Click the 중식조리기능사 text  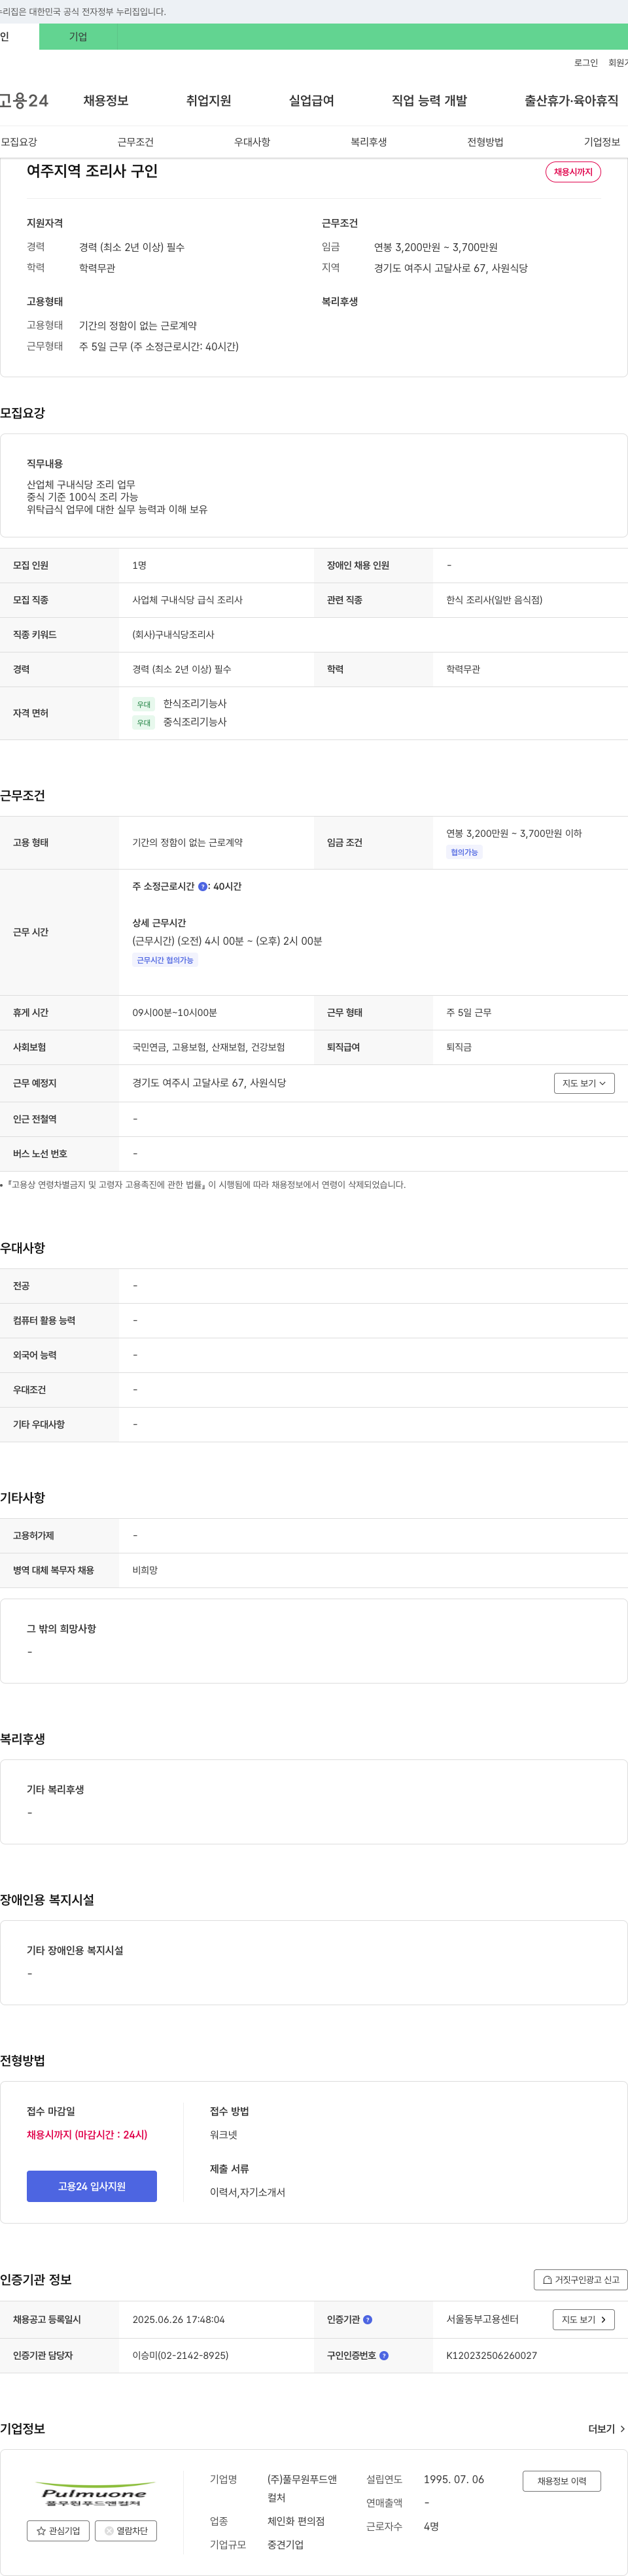195,722
